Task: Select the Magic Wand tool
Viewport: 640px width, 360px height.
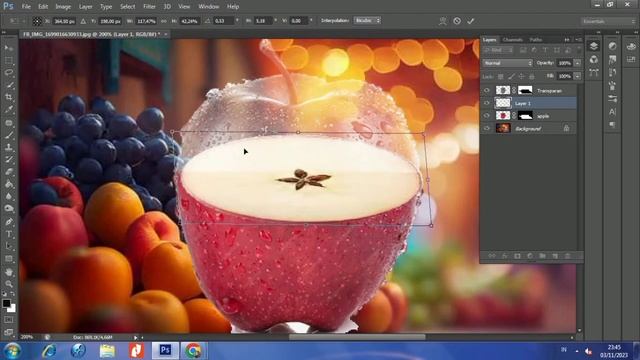Action: pos(9,85)
